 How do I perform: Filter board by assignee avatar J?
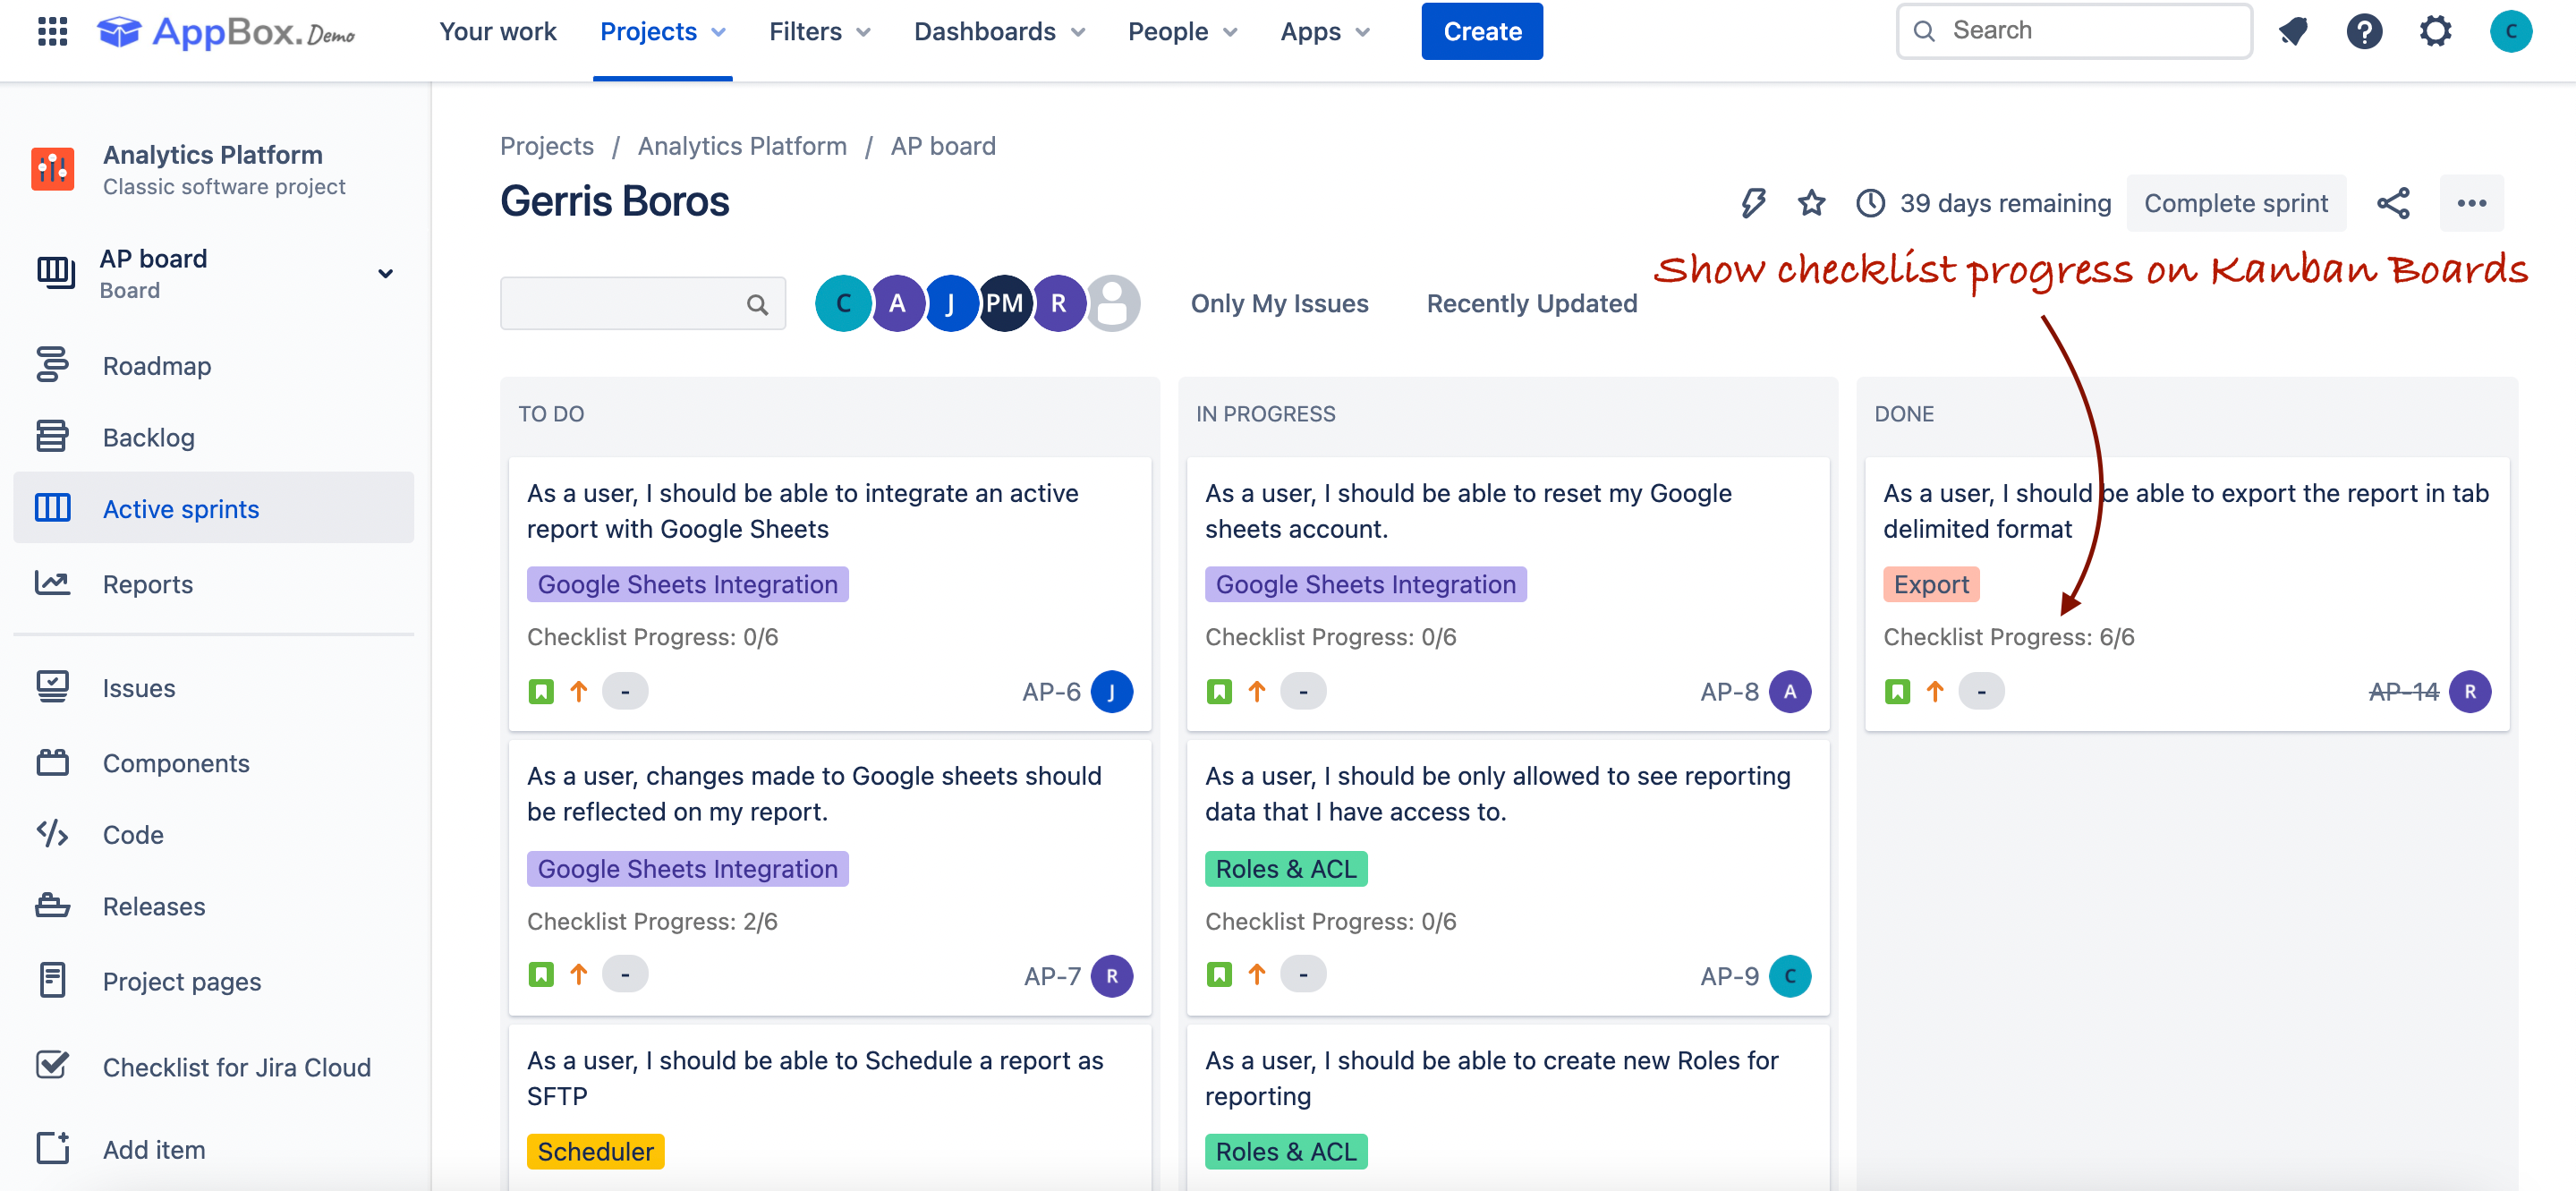[950, 303]
